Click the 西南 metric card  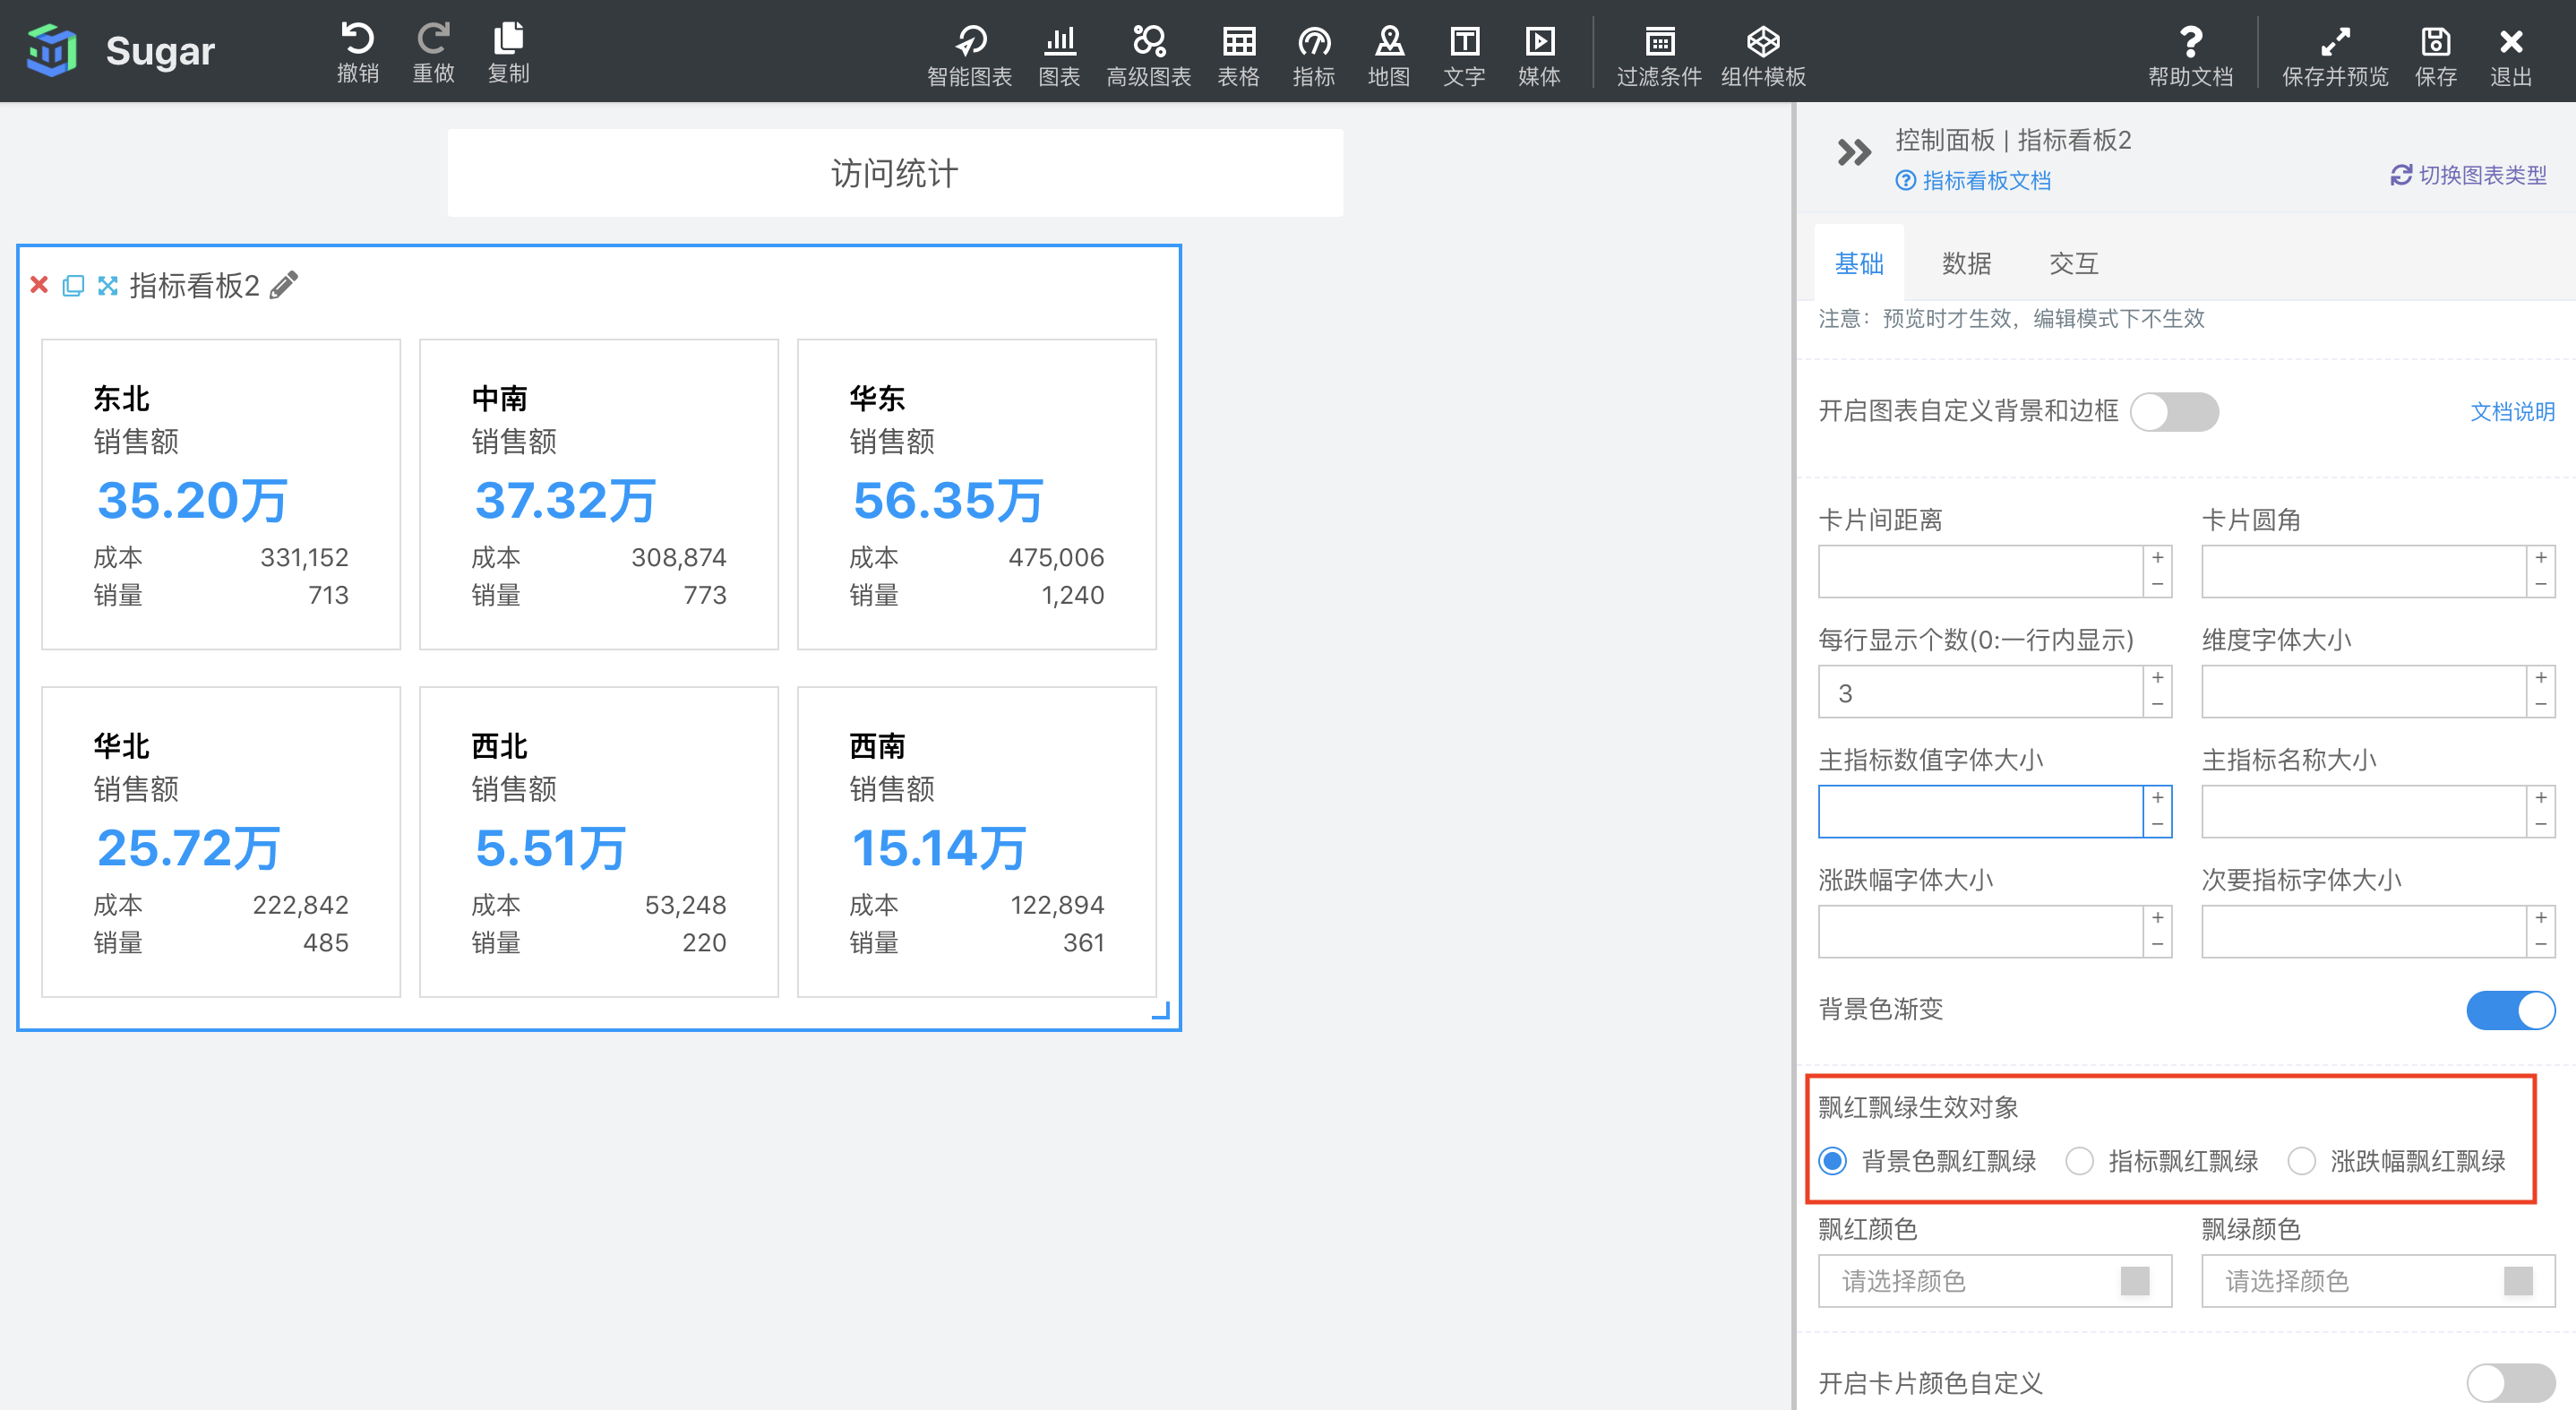point(976,842)
